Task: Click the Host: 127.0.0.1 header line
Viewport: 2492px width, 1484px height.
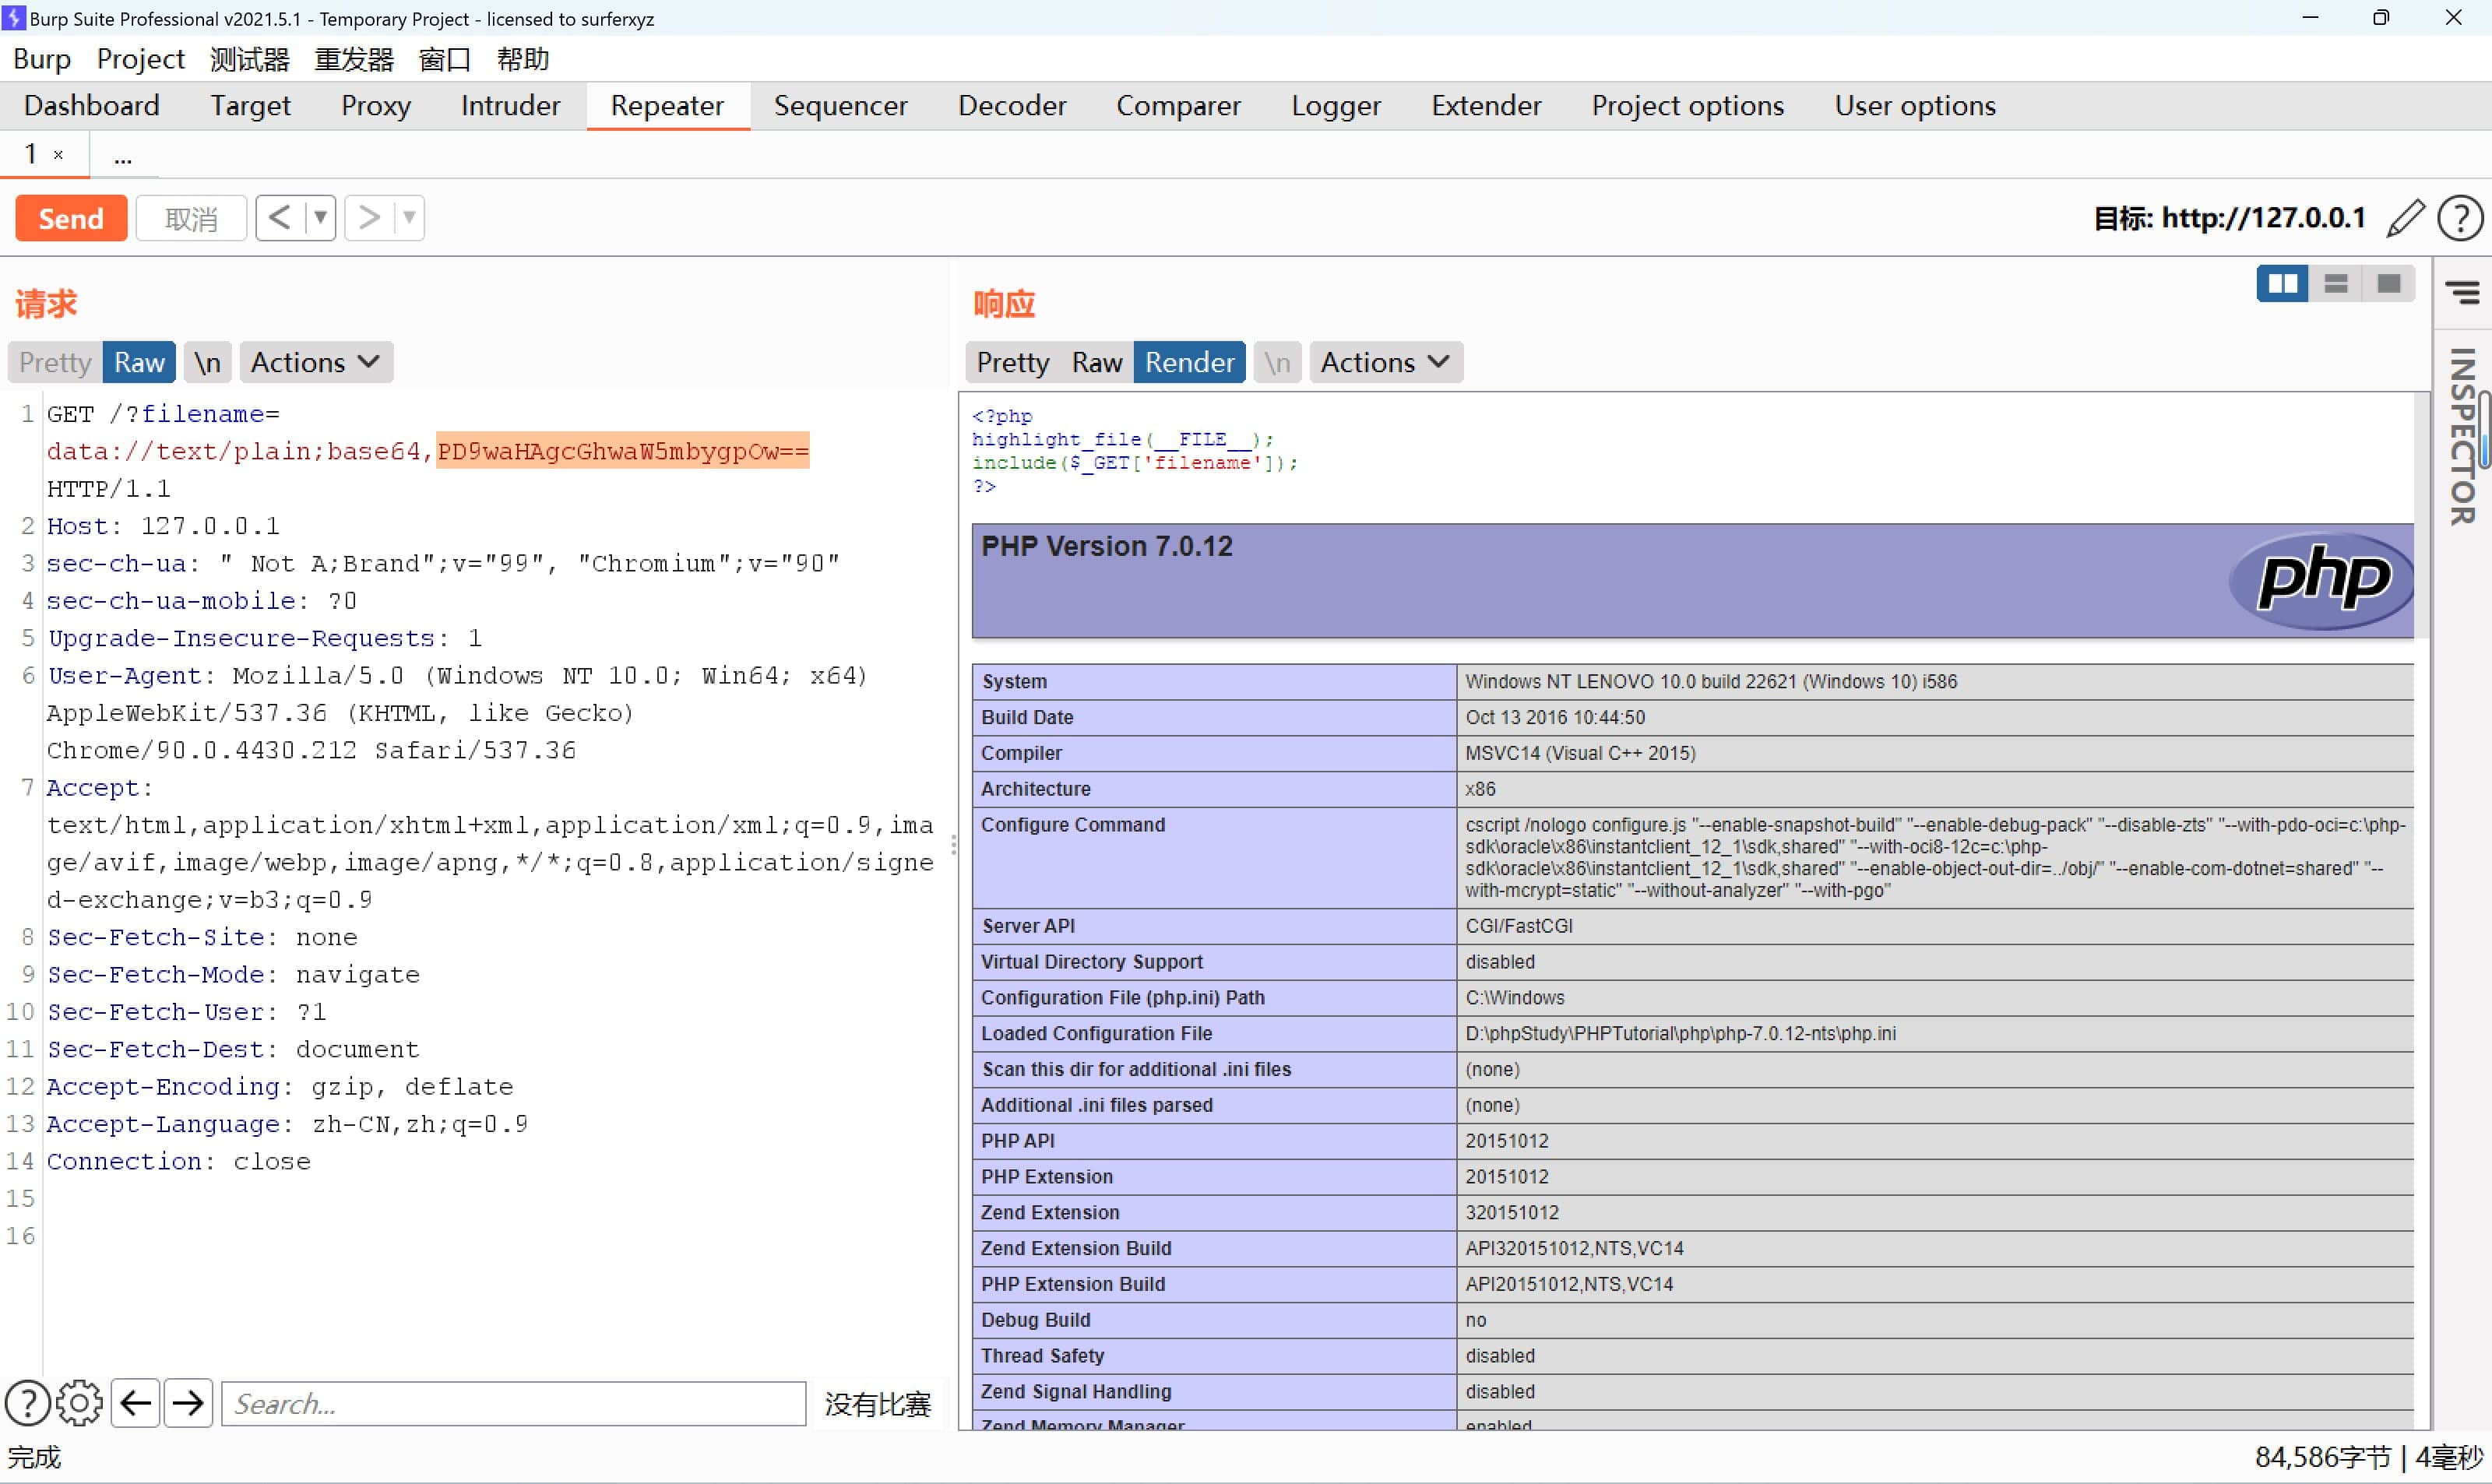Action: point(164,526)
